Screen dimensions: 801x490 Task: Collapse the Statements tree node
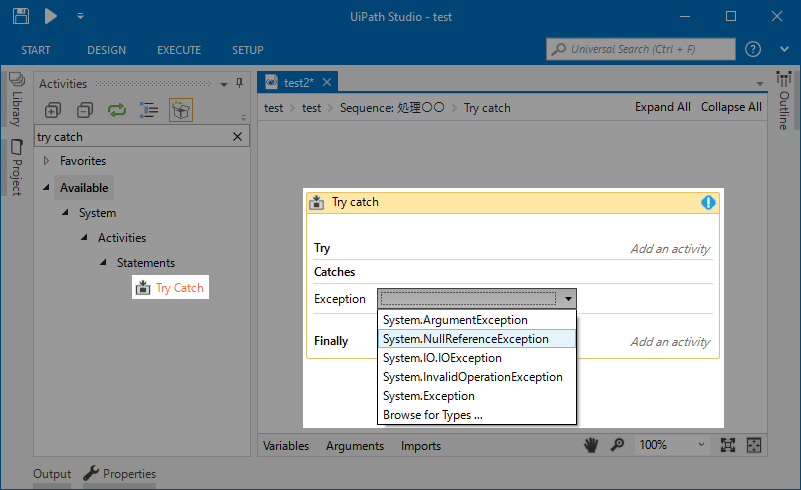pyautogui.click(x=103, y=262)
